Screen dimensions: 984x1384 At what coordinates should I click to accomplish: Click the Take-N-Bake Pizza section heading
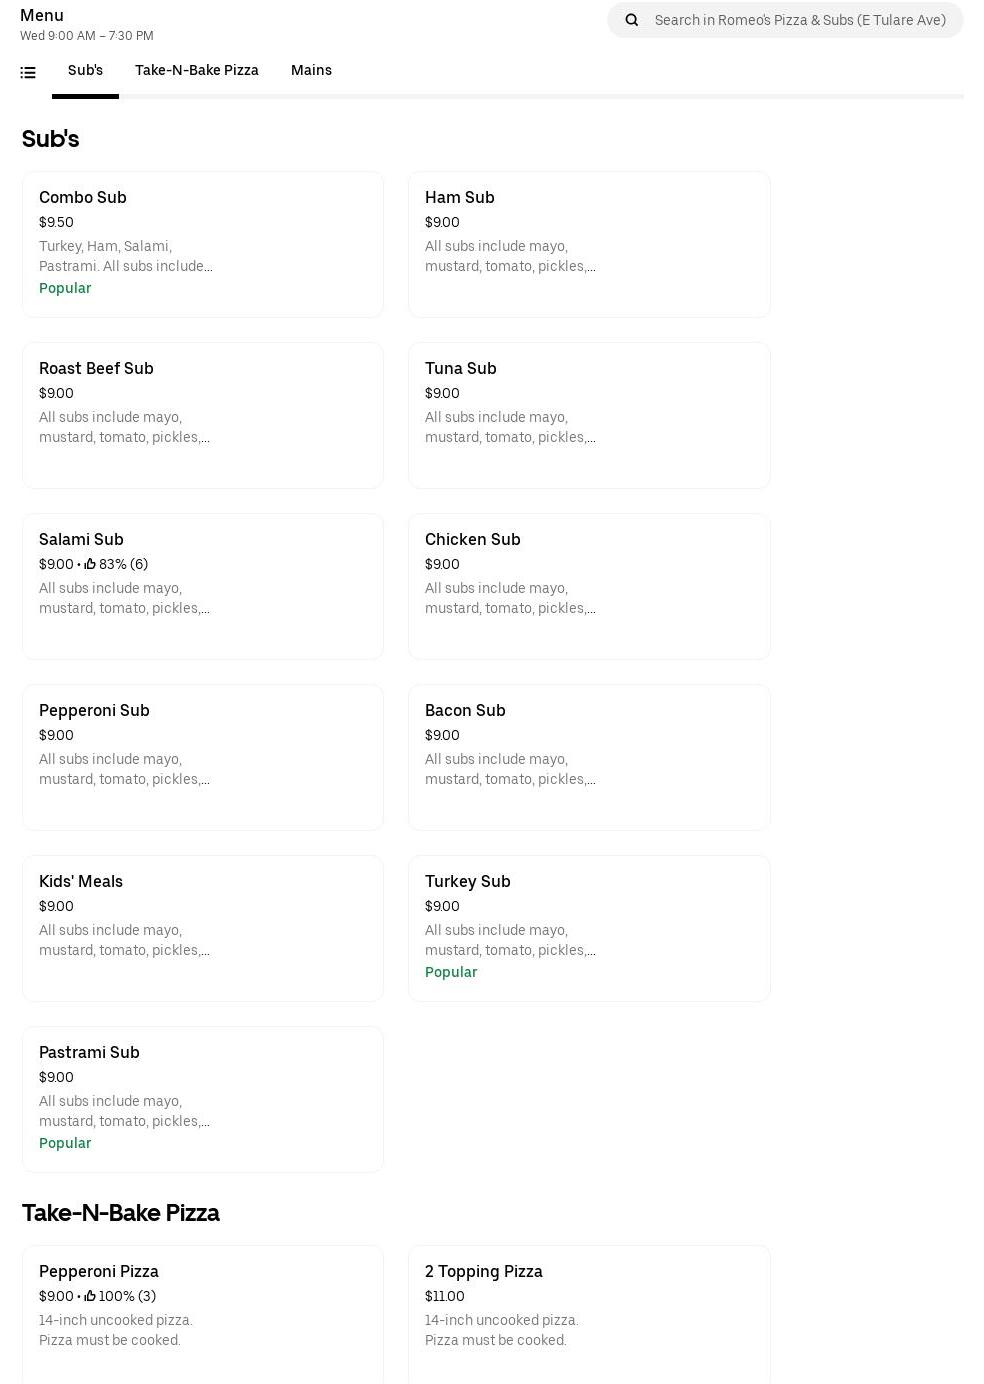pyautogui.click(x=121, y=1213)
